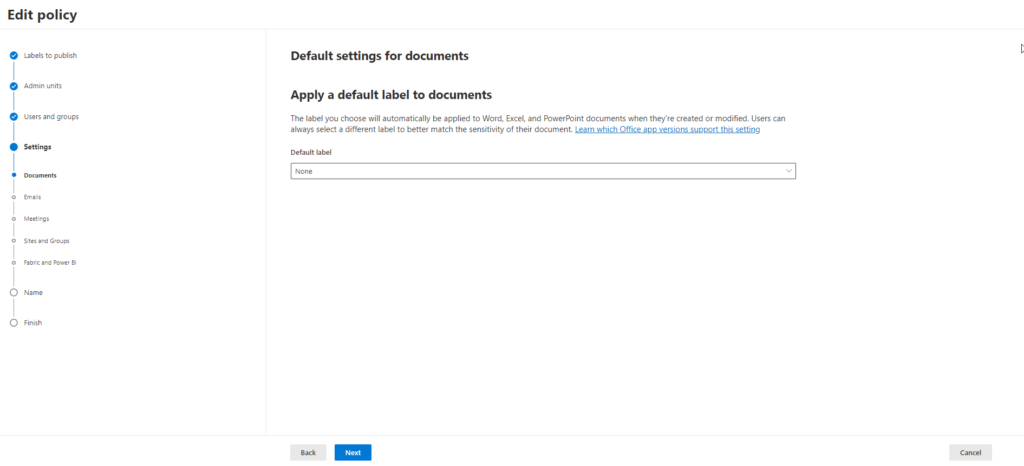The height and width of the screenshot is (466, 1024).
Task: Click the filled circle icon beside Settings
Action: pos(13,147)
